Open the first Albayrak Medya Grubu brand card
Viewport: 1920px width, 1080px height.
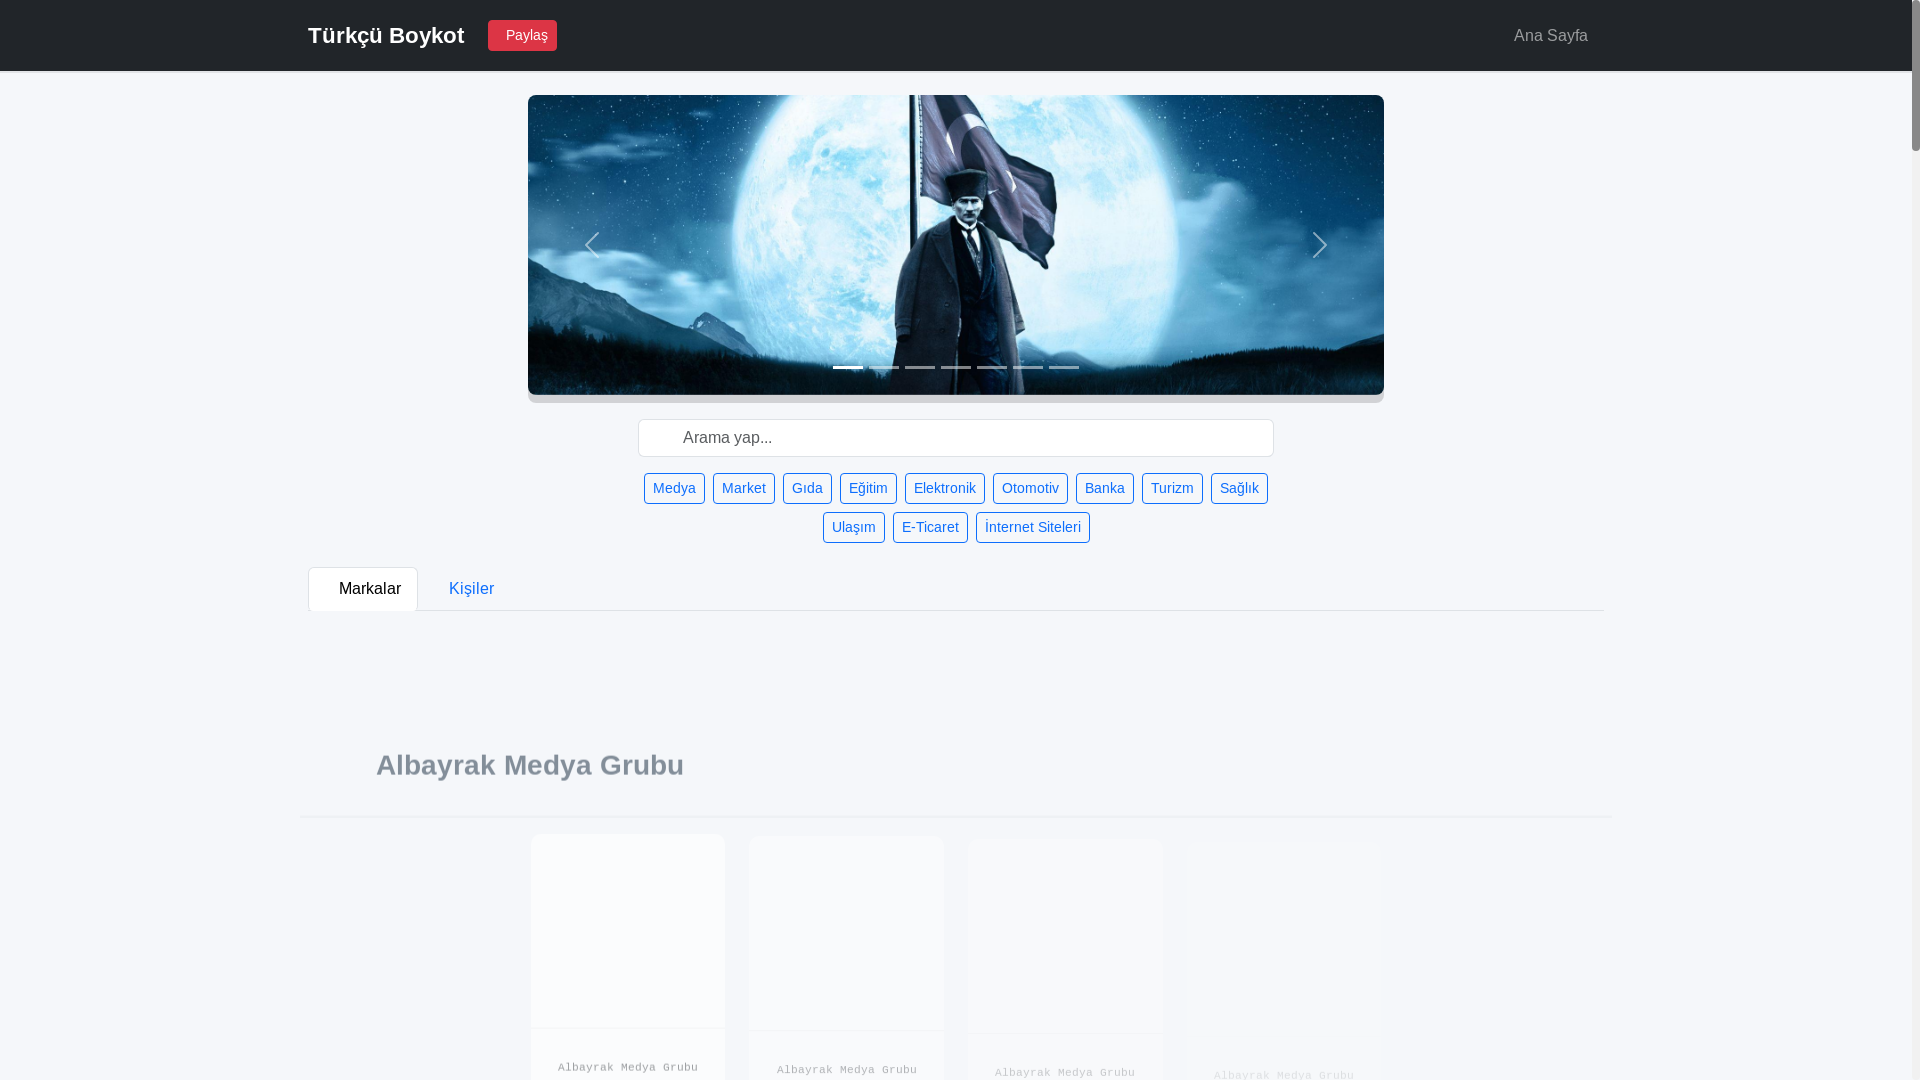point(628,957)
